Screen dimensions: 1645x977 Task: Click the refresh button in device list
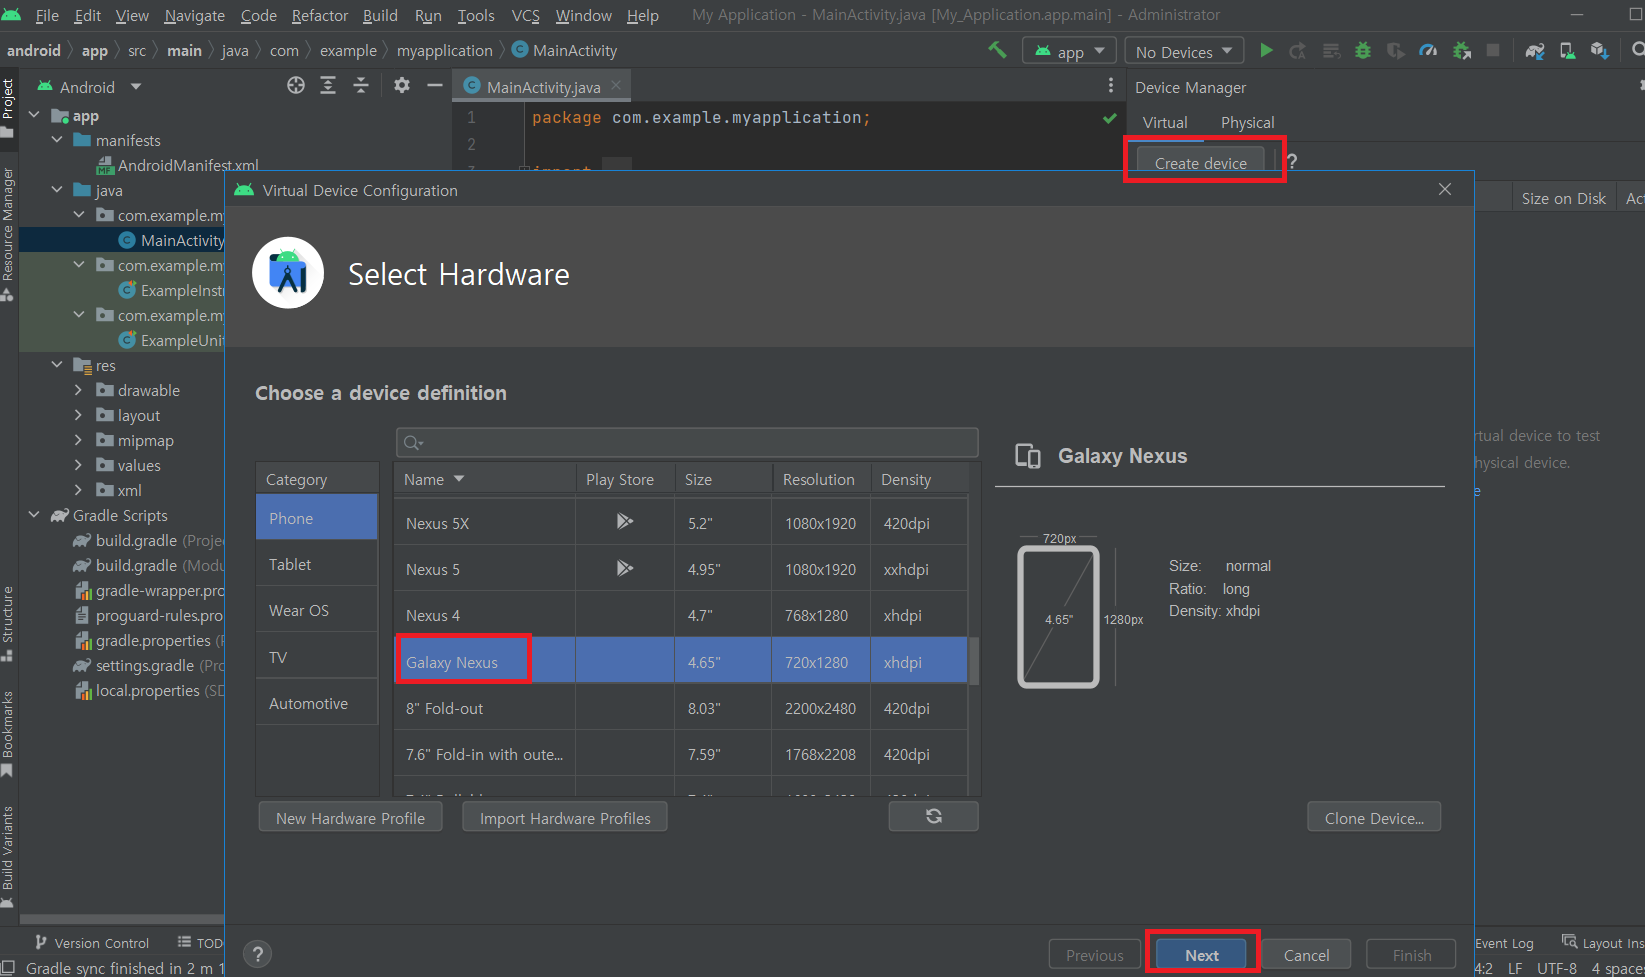pyautogui.click(x=933, y=816)
